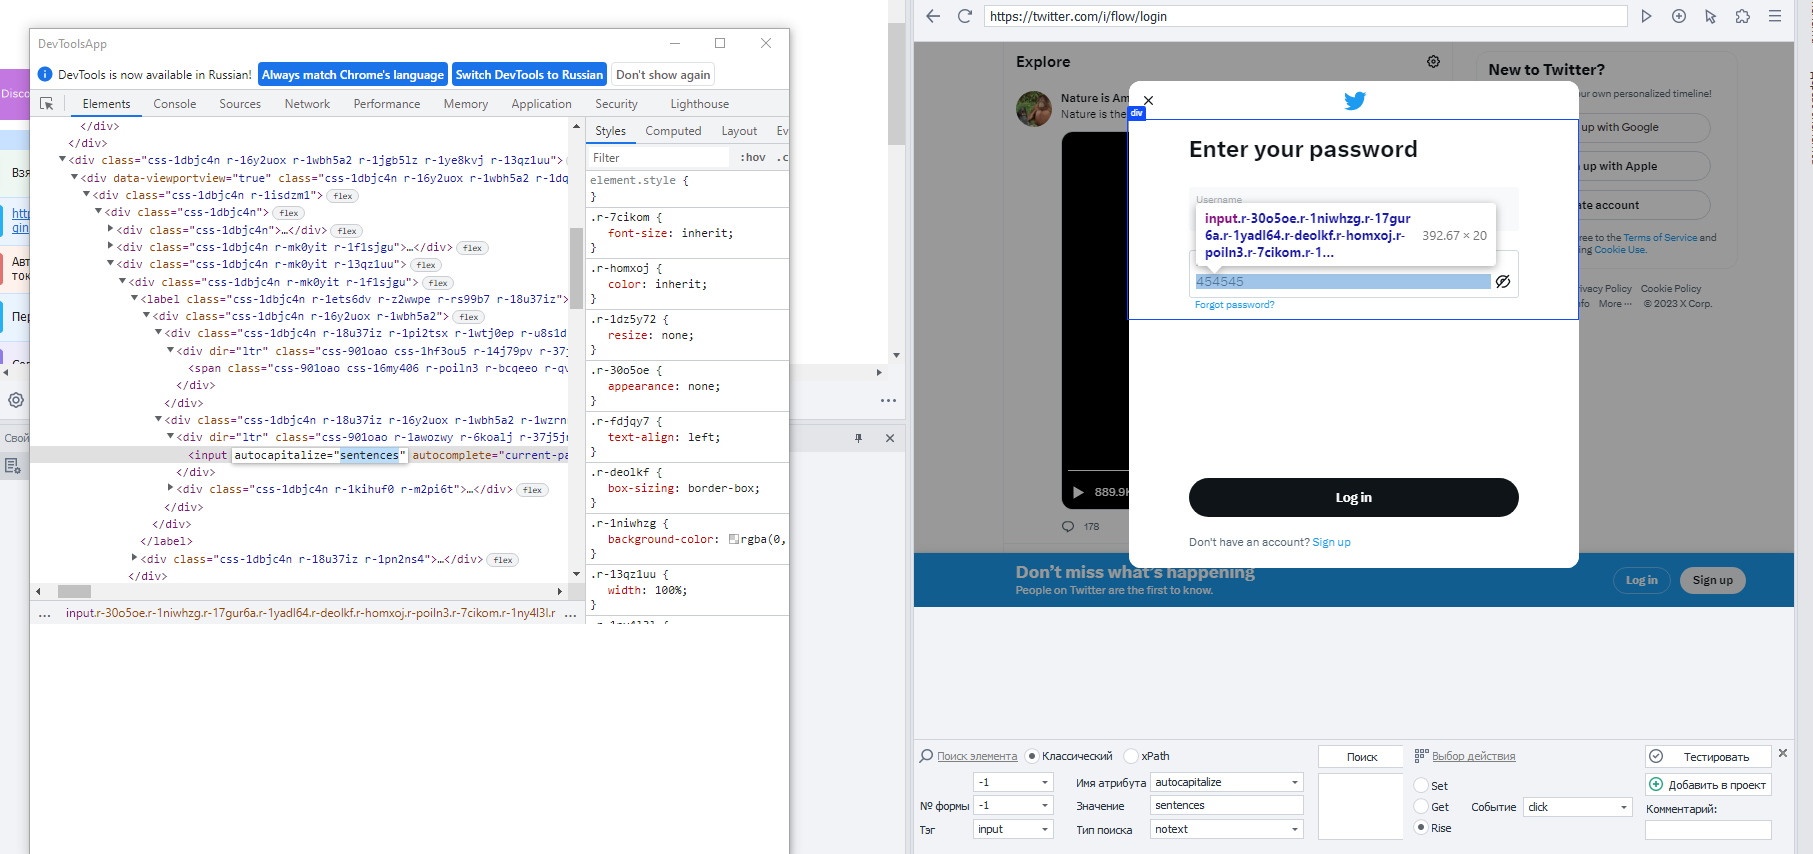Close the lower panel next to the pin
Image resolution: width=1813 pixels, height=854 pixels.
890,438
